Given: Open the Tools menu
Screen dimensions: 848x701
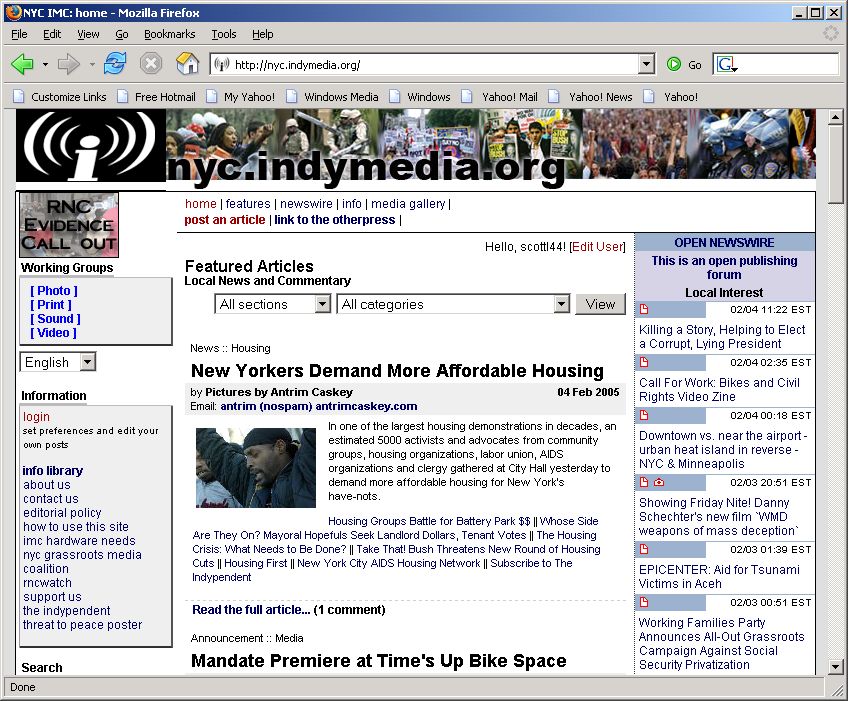Looking at the screenshot, I should (223, 34).
